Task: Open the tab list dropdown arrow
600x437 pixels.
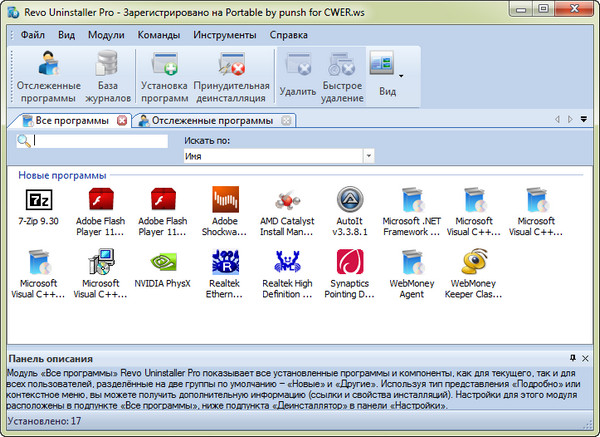Action: coord(583,120)
